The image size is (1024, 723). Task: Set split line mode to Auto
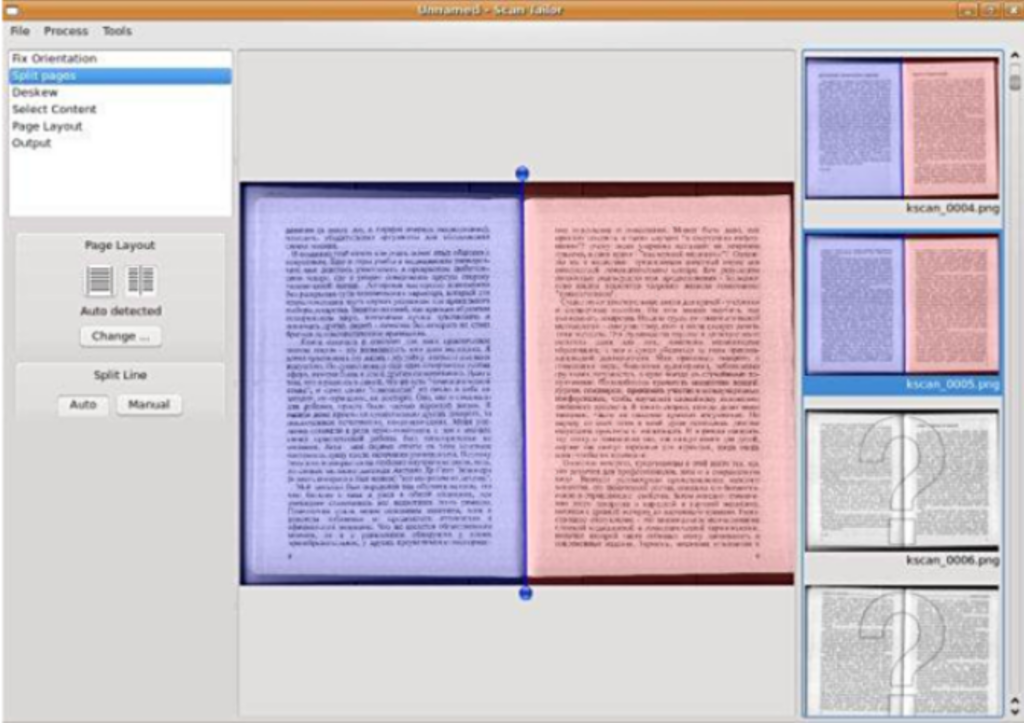[x=83, y=405]
